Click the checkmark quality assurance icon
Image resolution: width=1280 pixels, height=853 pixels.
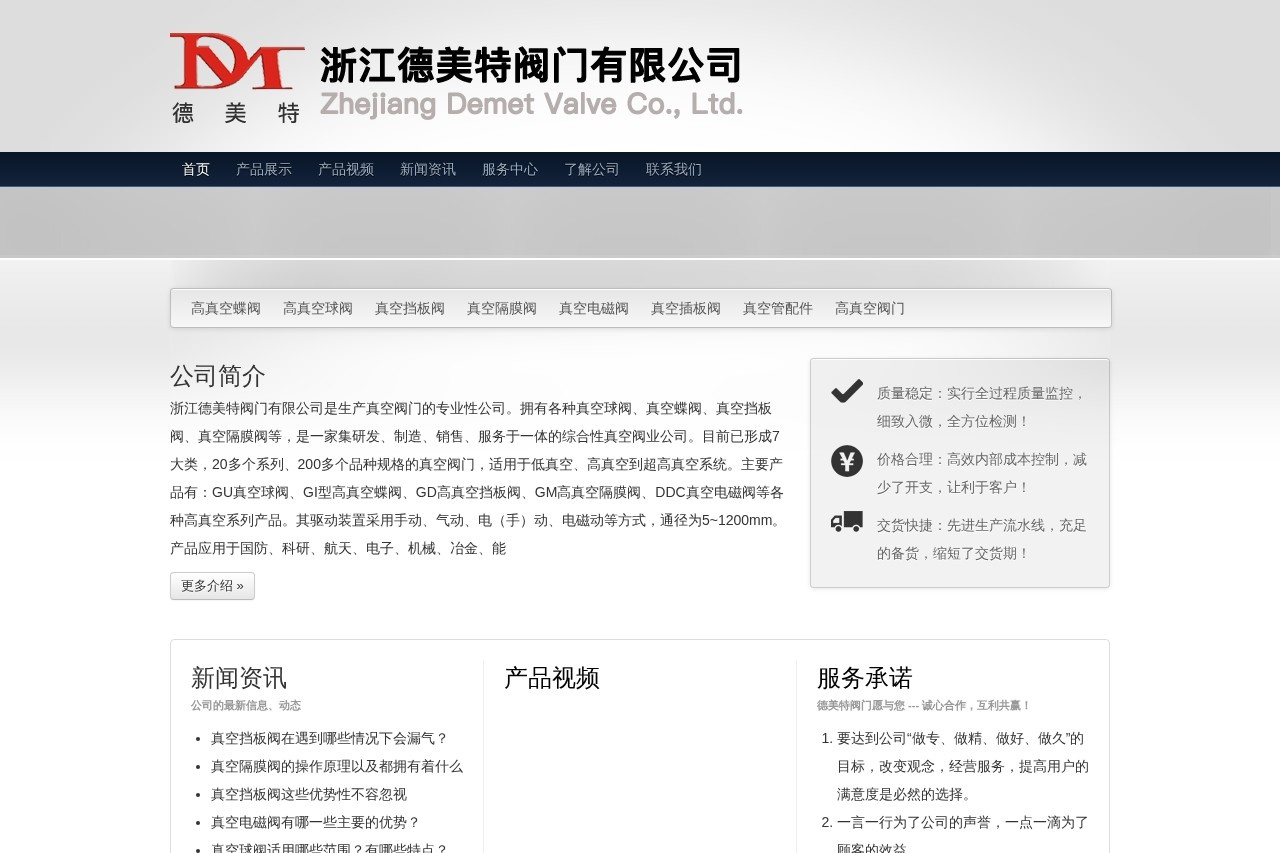846,392
